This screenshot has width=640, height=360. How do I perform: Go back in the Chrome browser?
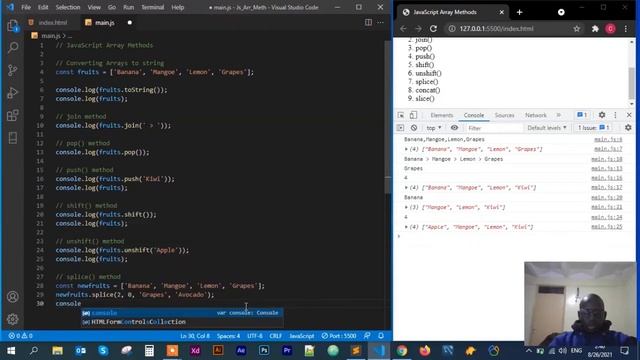(403, 29)
